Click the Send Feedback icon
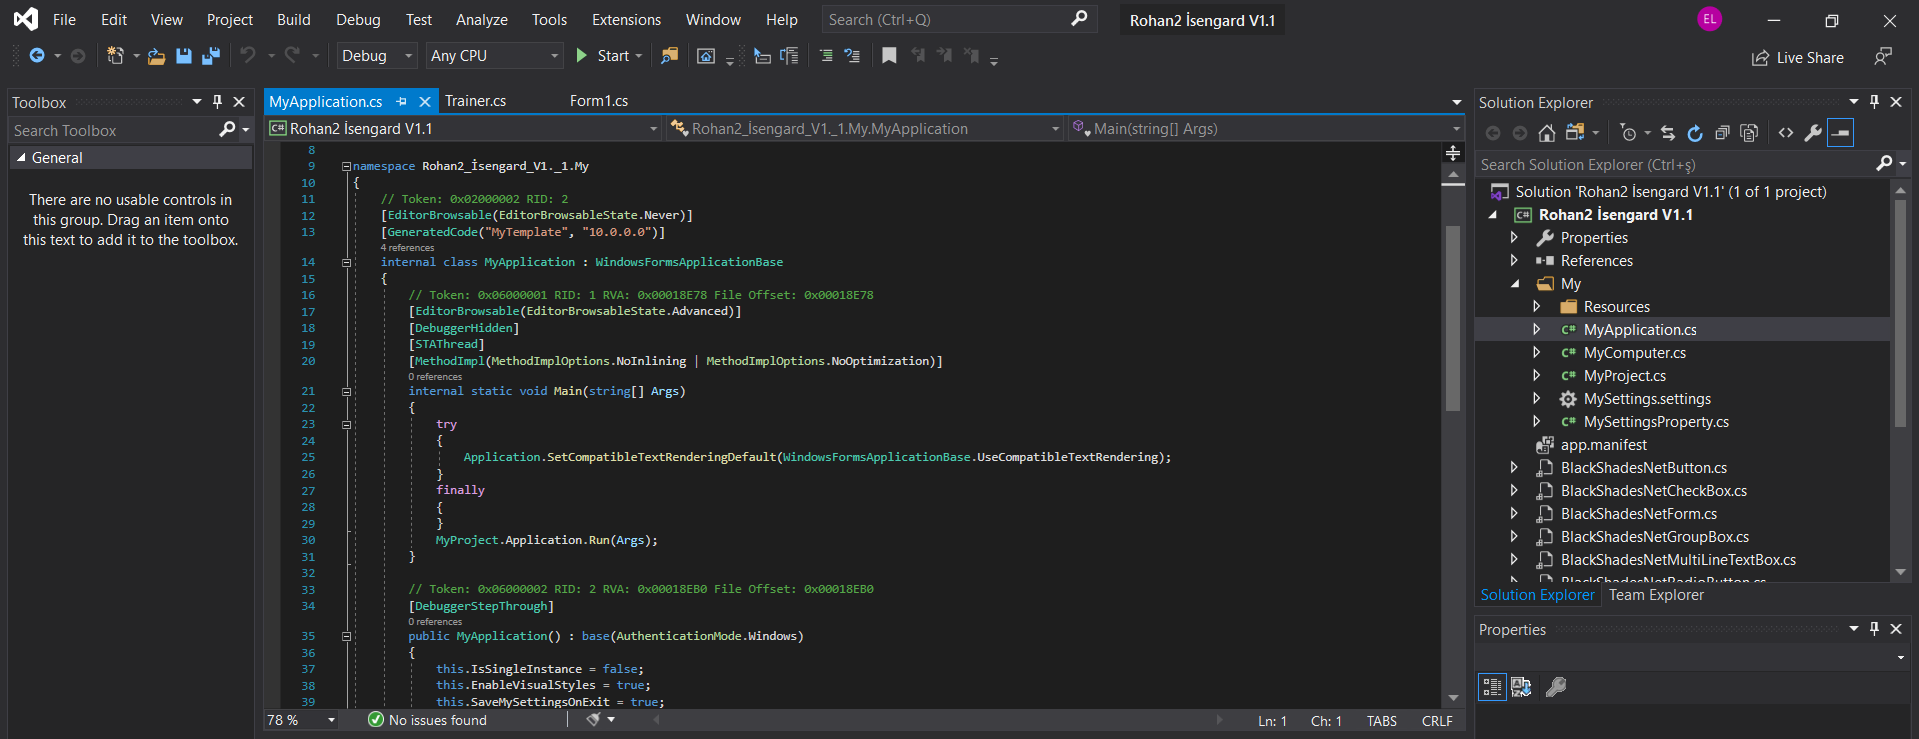 point(1883,57)
